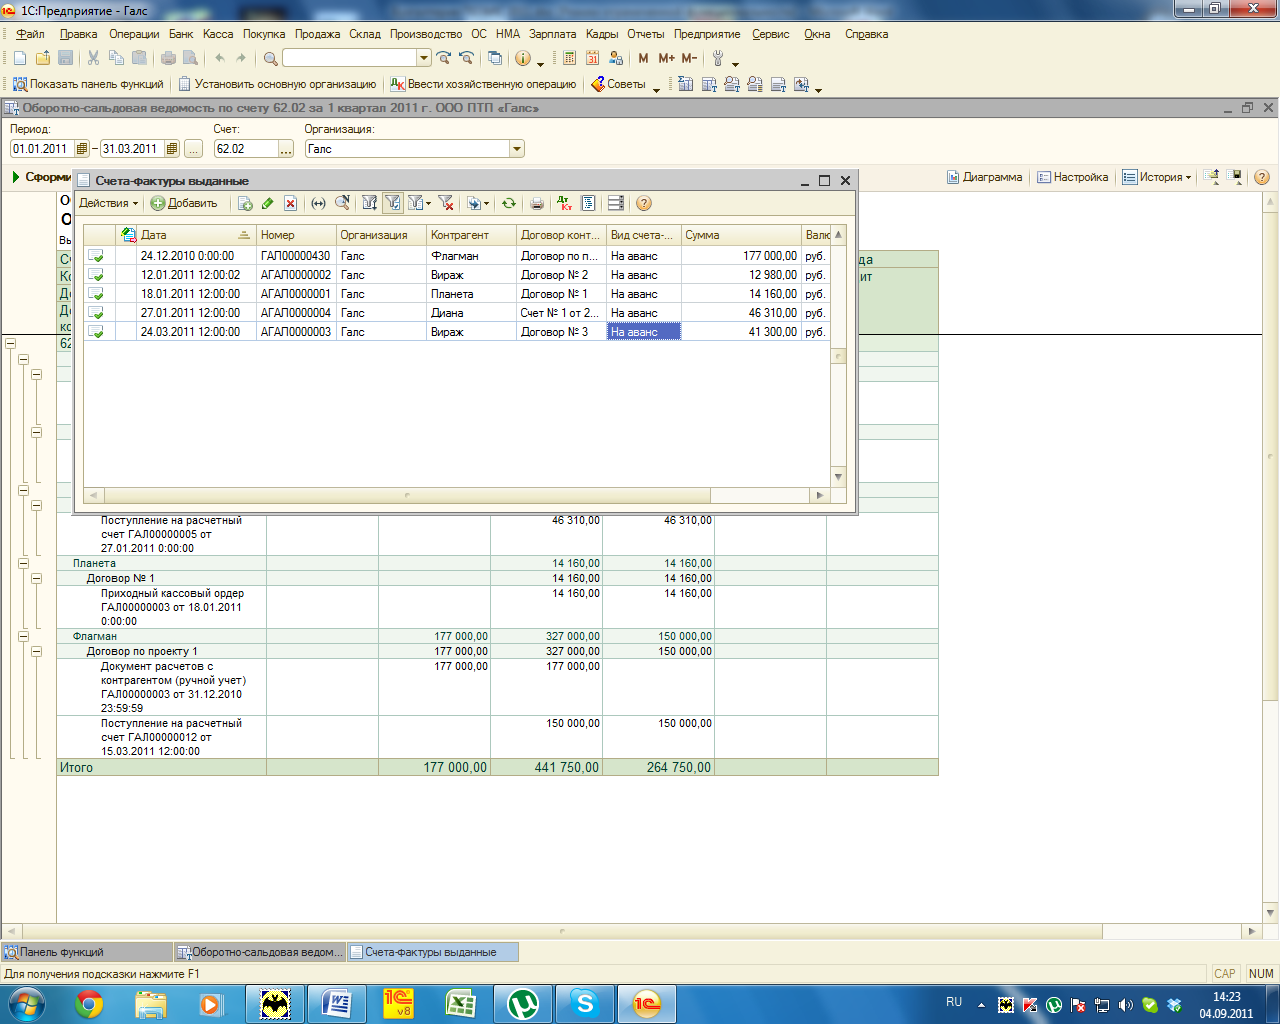Click main report vertical scrollbar down arrow

[x=1271, y=913]
